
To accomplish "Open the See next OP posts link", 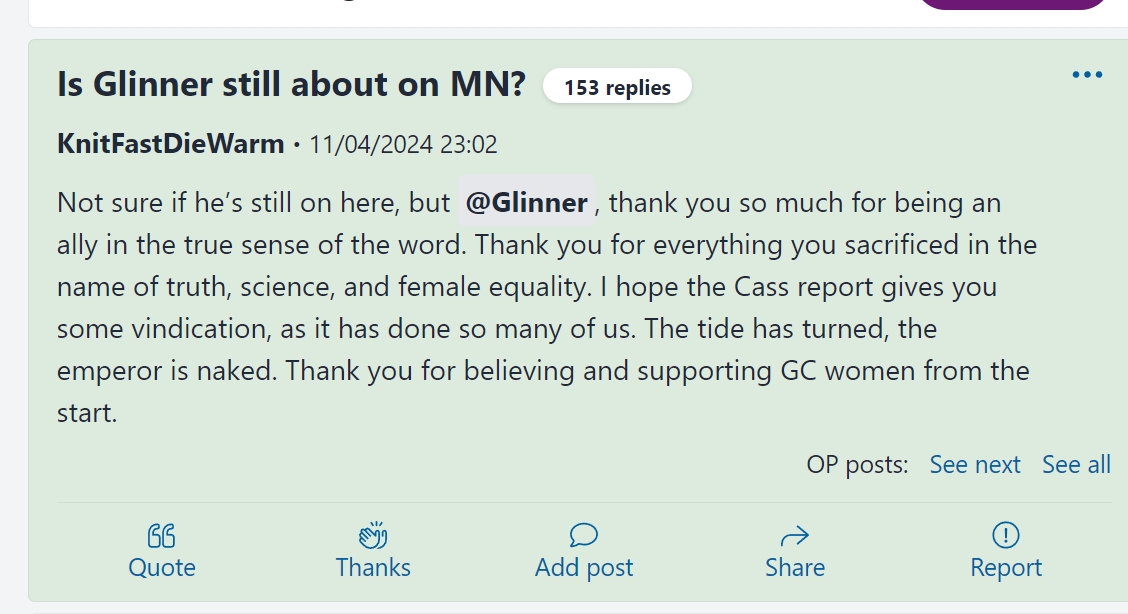I will [975, 464].
